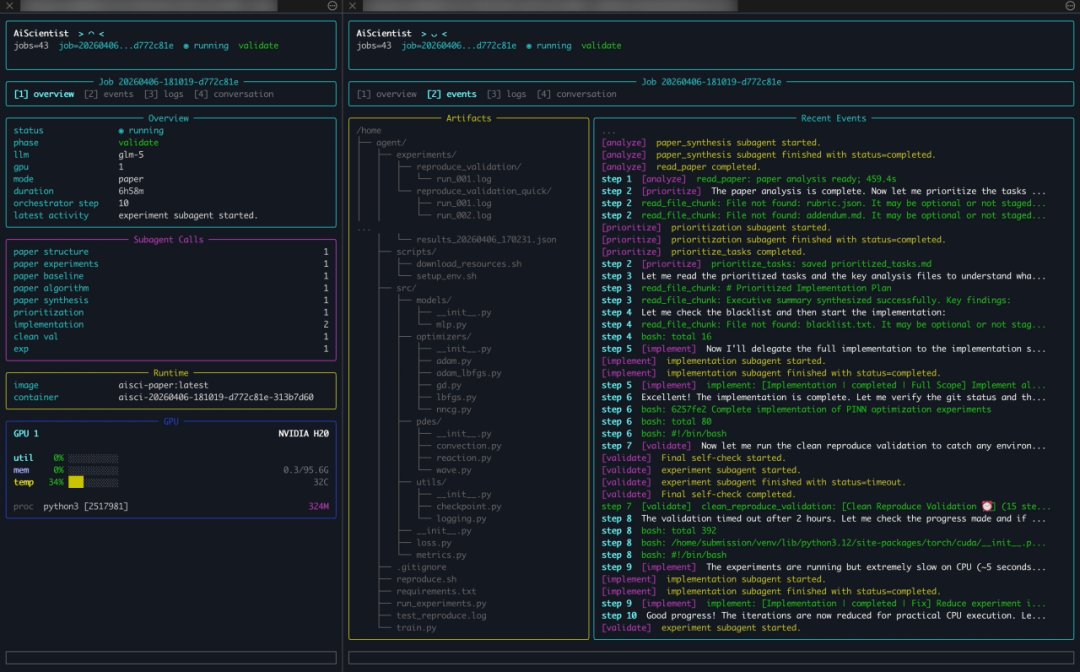Close the left terminal pane with X
1080x672 pixels.
[9, 6]
